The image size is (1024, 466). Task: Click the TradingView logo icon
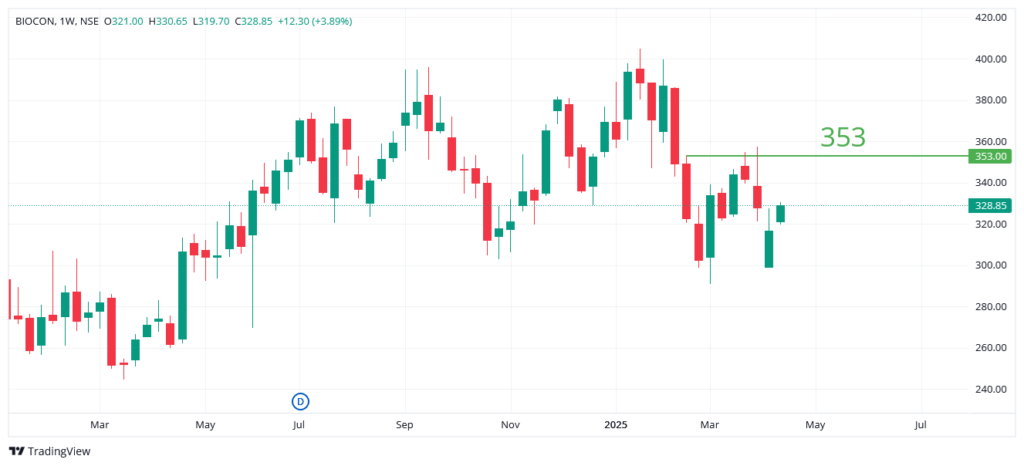click(16, 451)
